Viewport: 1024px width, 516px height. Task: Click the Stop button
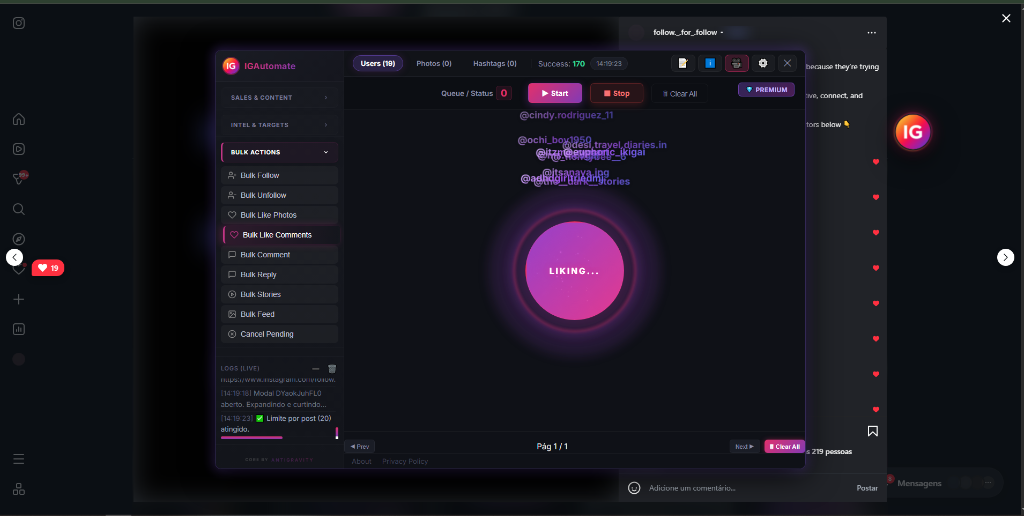point(616,93)
